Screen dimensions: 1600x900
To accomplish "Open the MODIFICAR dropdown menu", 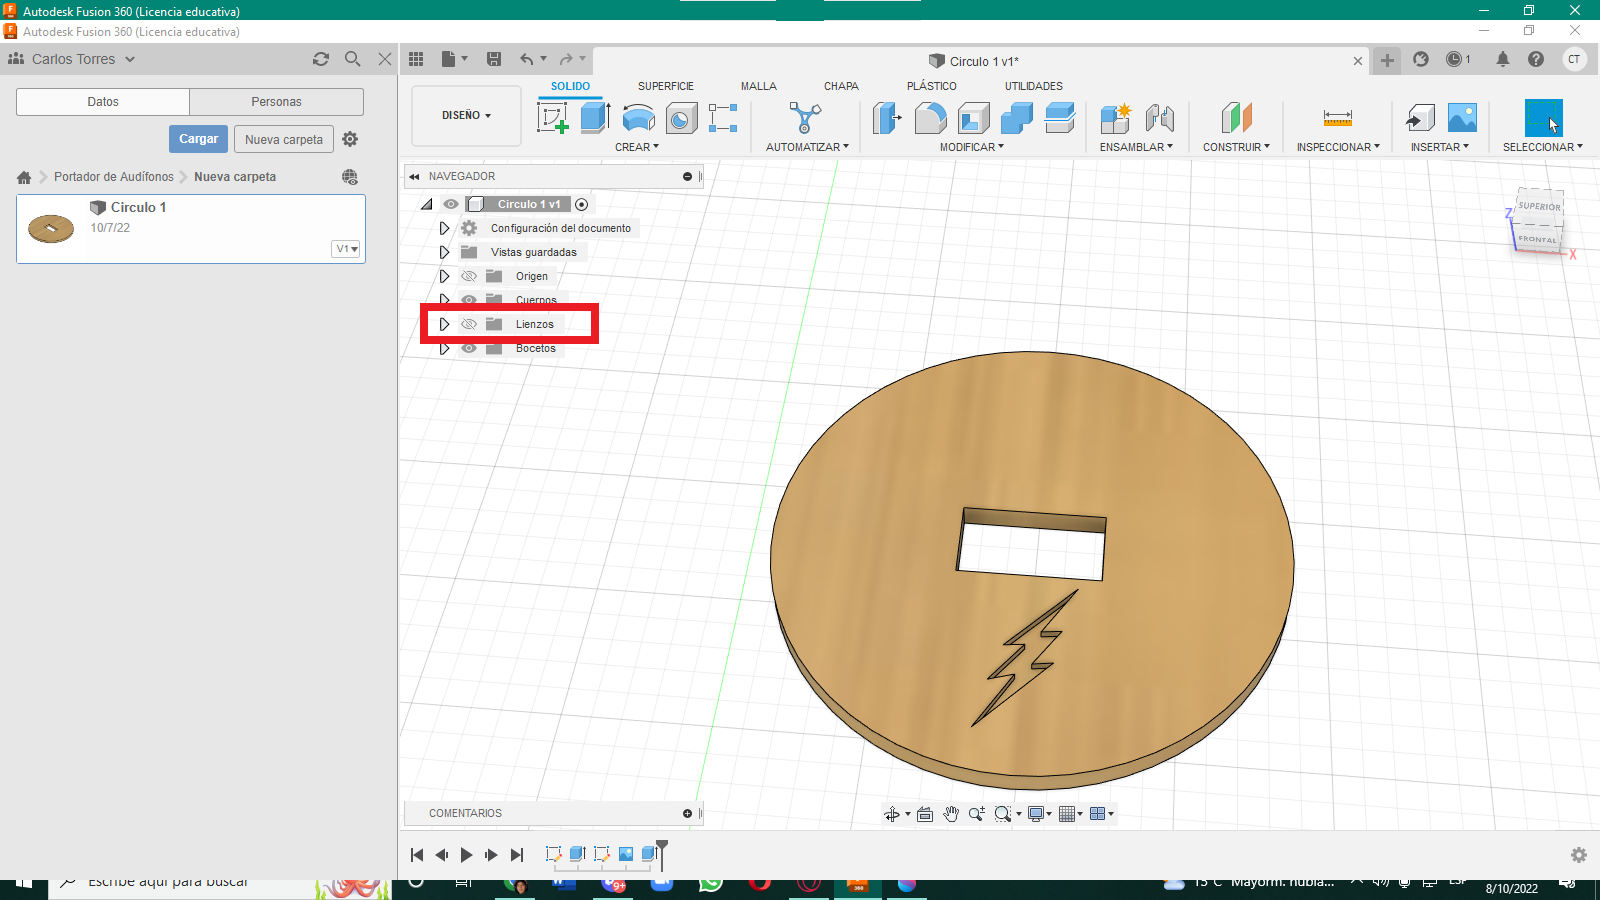I will [x=972, y=147].
